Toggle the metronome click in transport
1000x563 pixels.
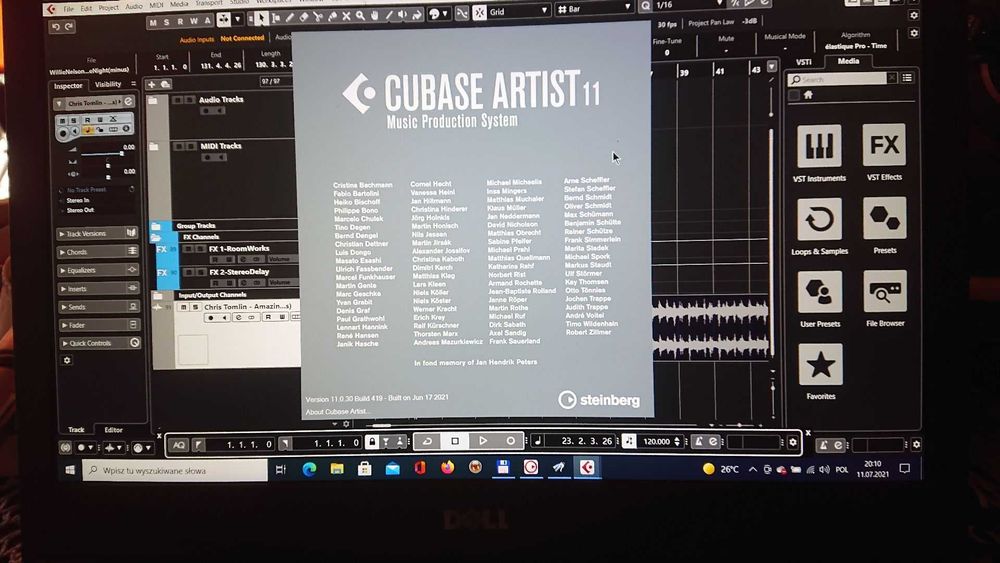[698, 441]
